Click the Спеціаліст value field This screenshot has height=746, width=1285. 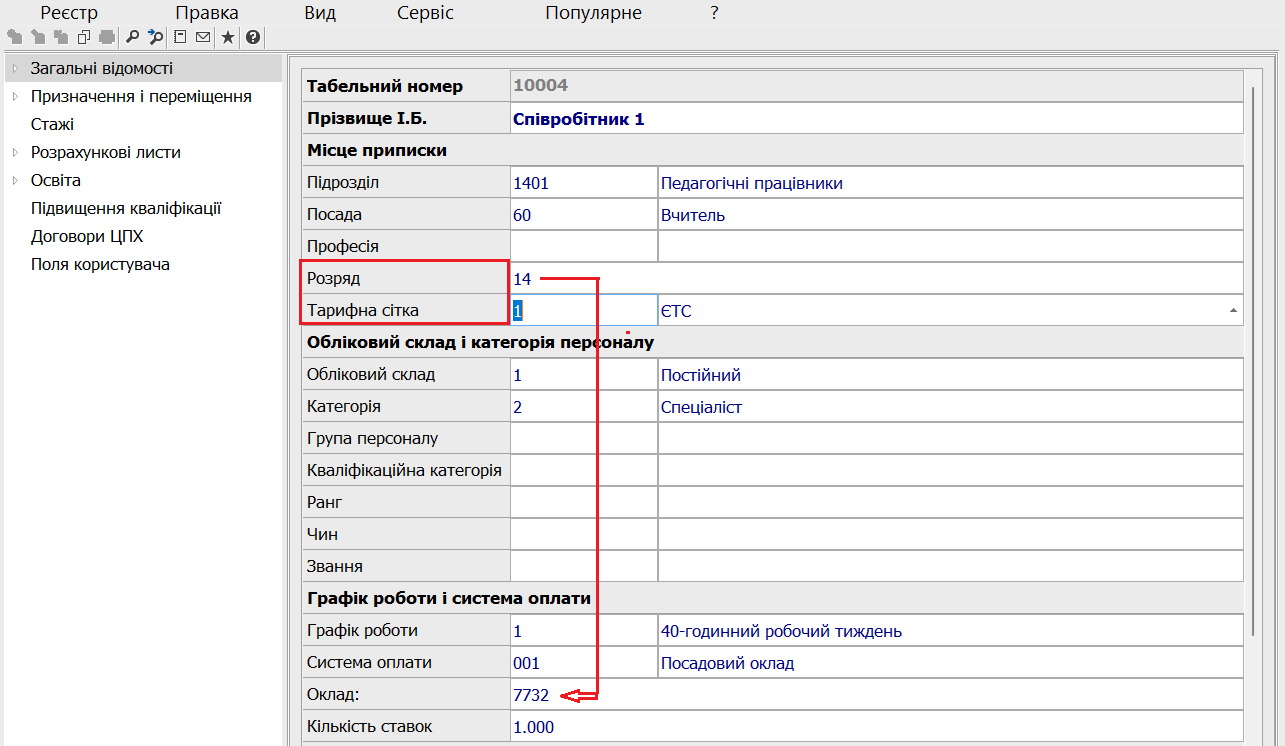coord(951,407)
